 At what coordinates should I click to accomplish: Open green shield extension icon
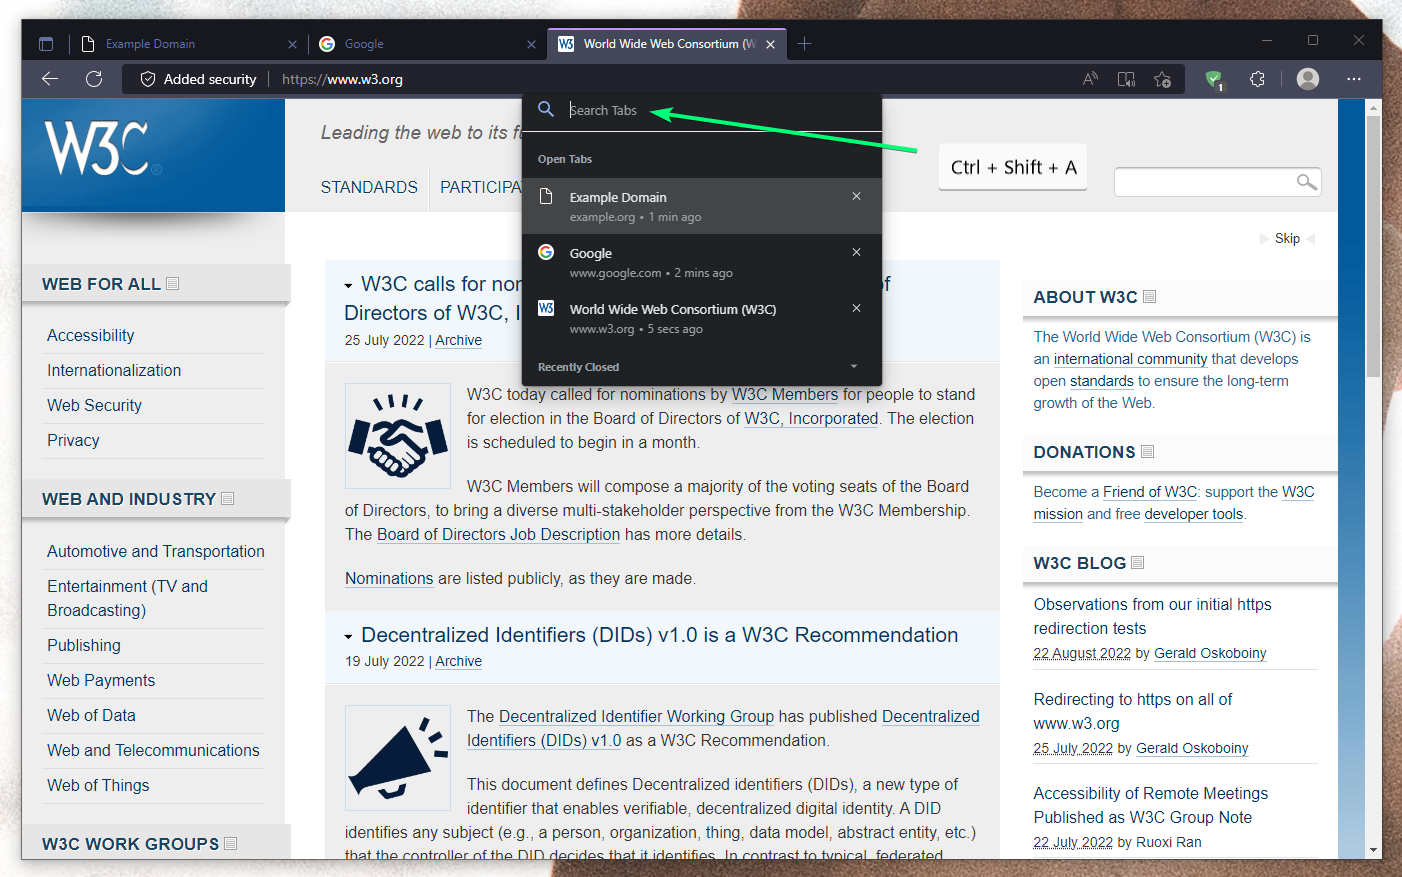(x=1214, y=80)
